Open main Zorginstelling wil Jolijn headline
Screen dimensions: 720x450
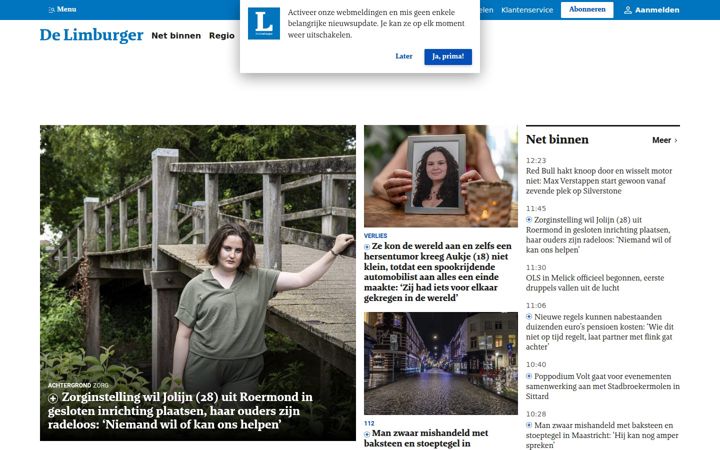[x=180, y=411]
